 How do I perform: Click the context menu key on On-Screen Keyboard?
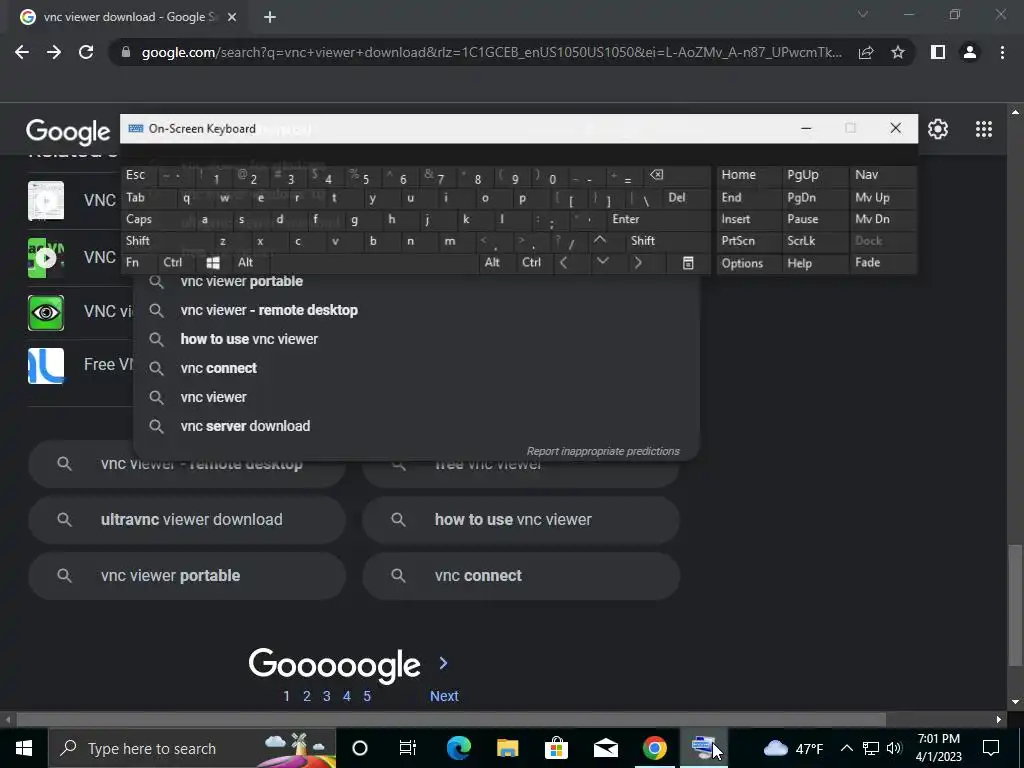click(x=688, y=263)
